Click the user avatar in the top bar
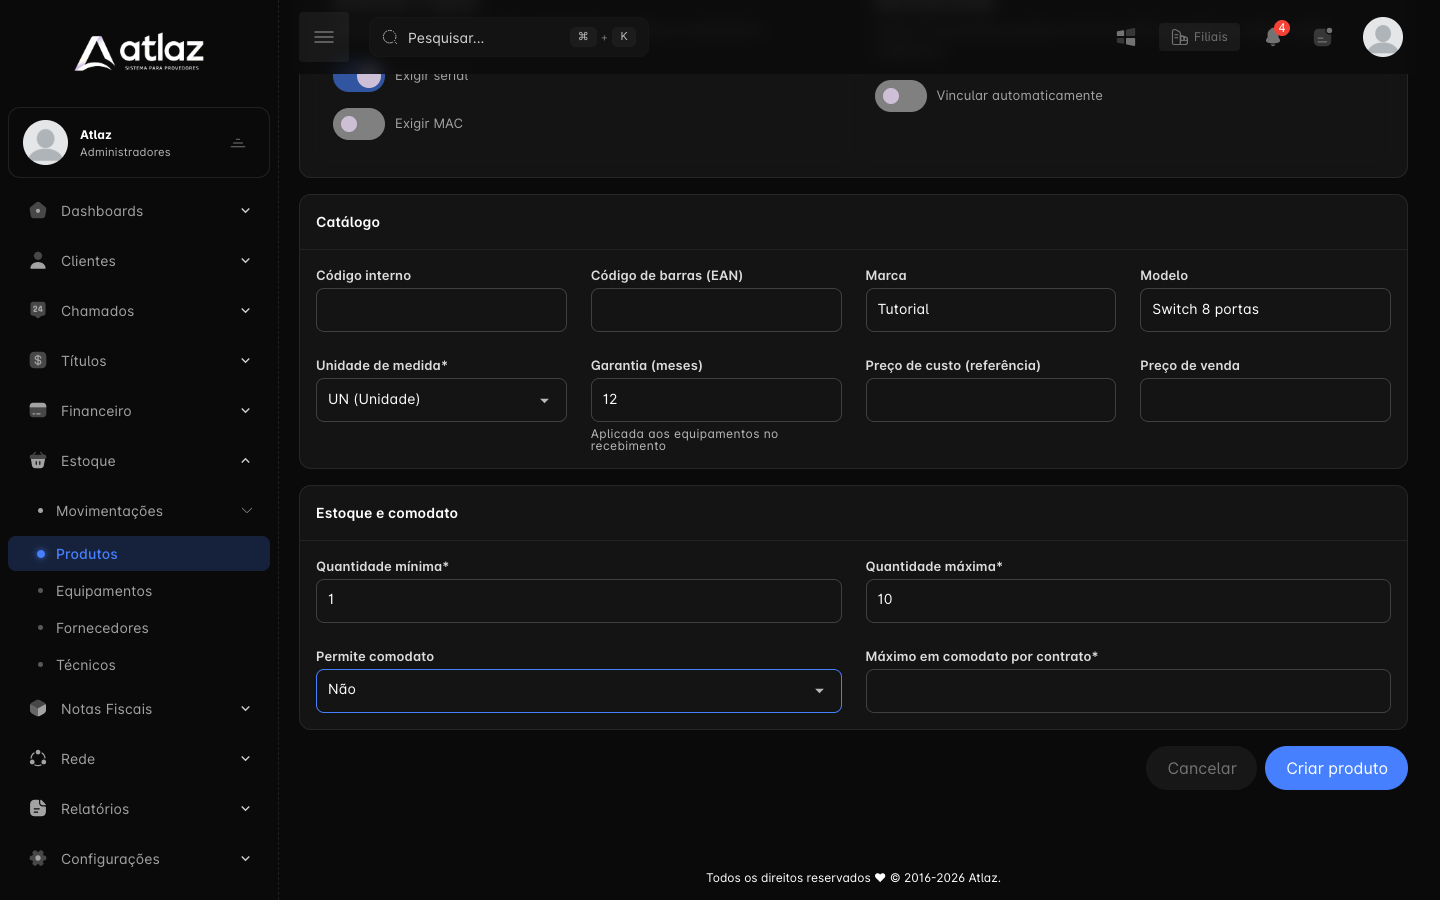Image resolution: width=1440 pixels, height=900 pixels. [x=1383, y=37]
